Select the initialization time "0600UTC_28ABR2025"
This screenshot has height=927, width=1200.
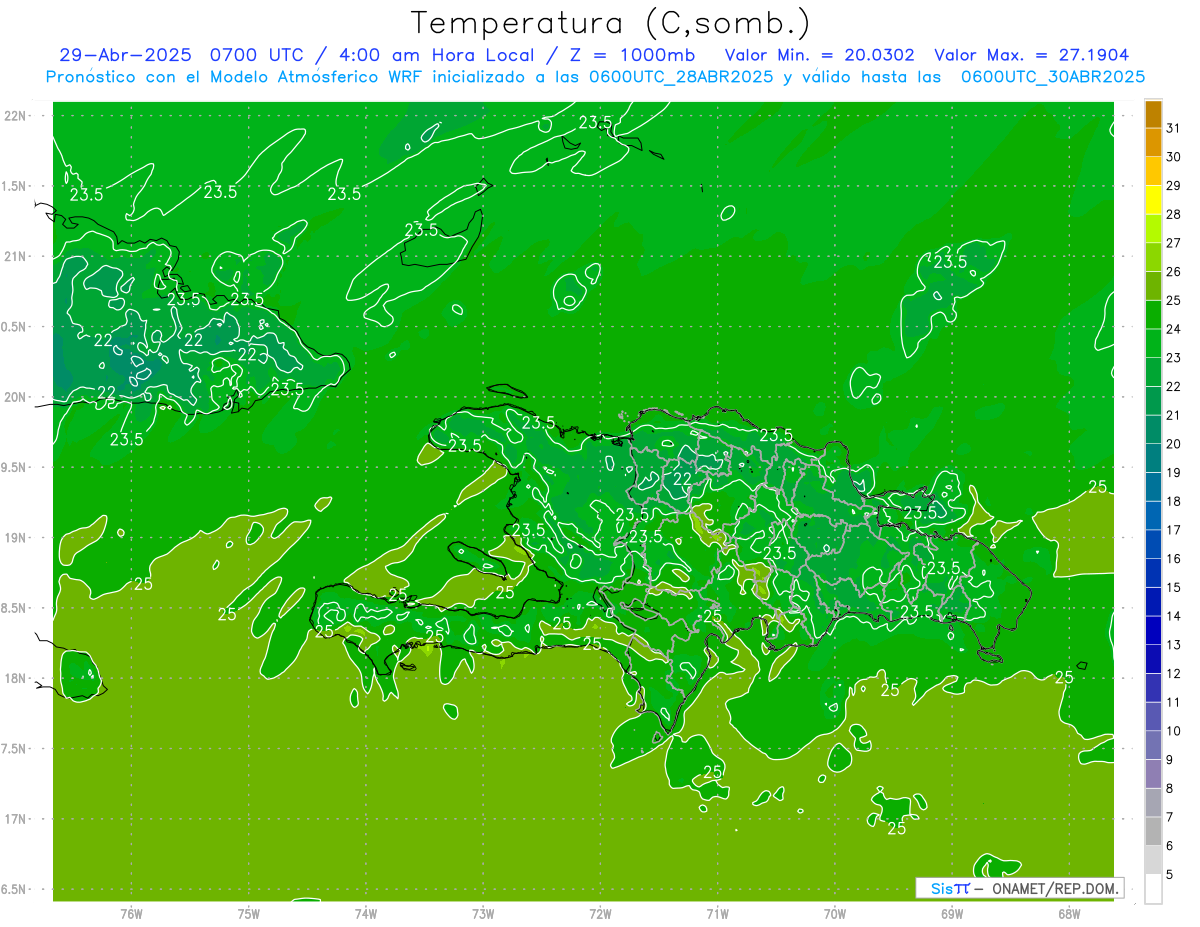680,77
